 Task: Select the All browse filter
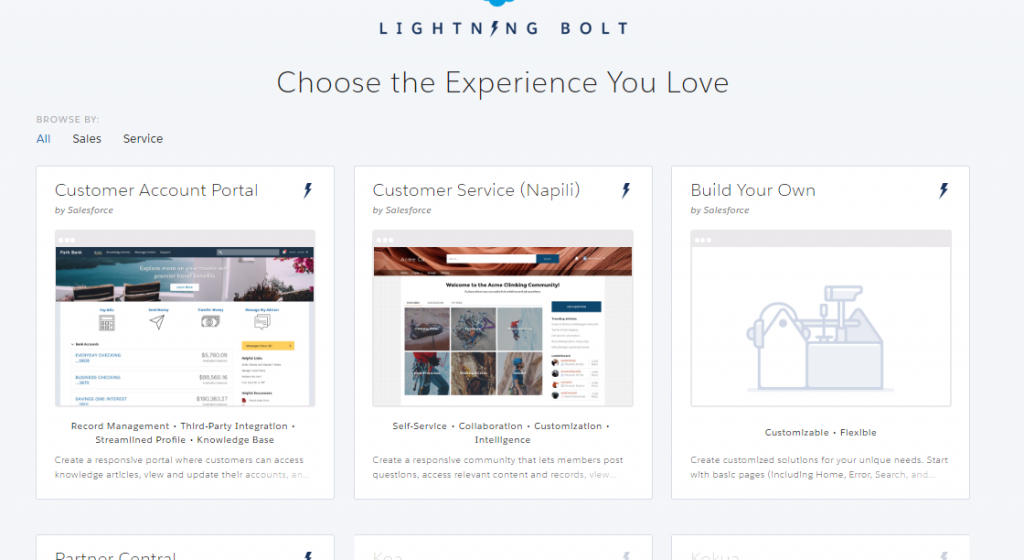point(43,139)
